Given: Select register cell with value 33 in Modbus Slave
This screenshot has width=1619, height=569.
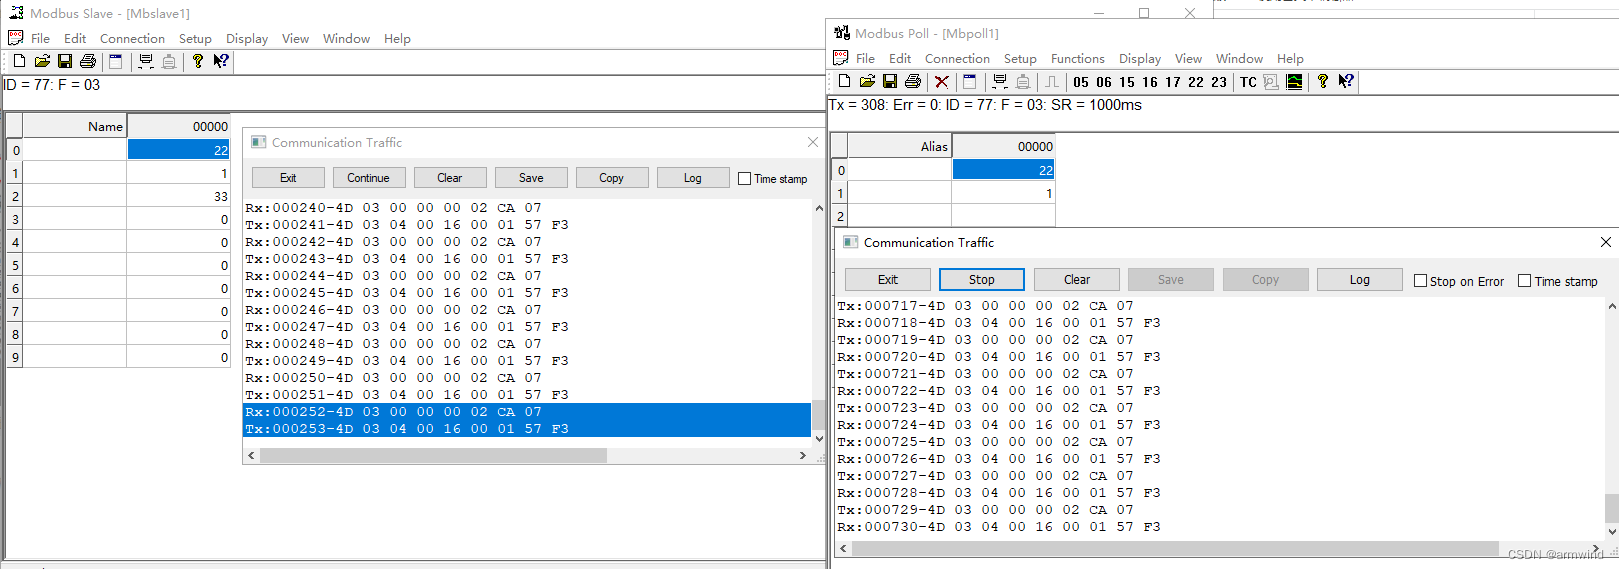Looking at the screenshot, I should pos(178,197).
